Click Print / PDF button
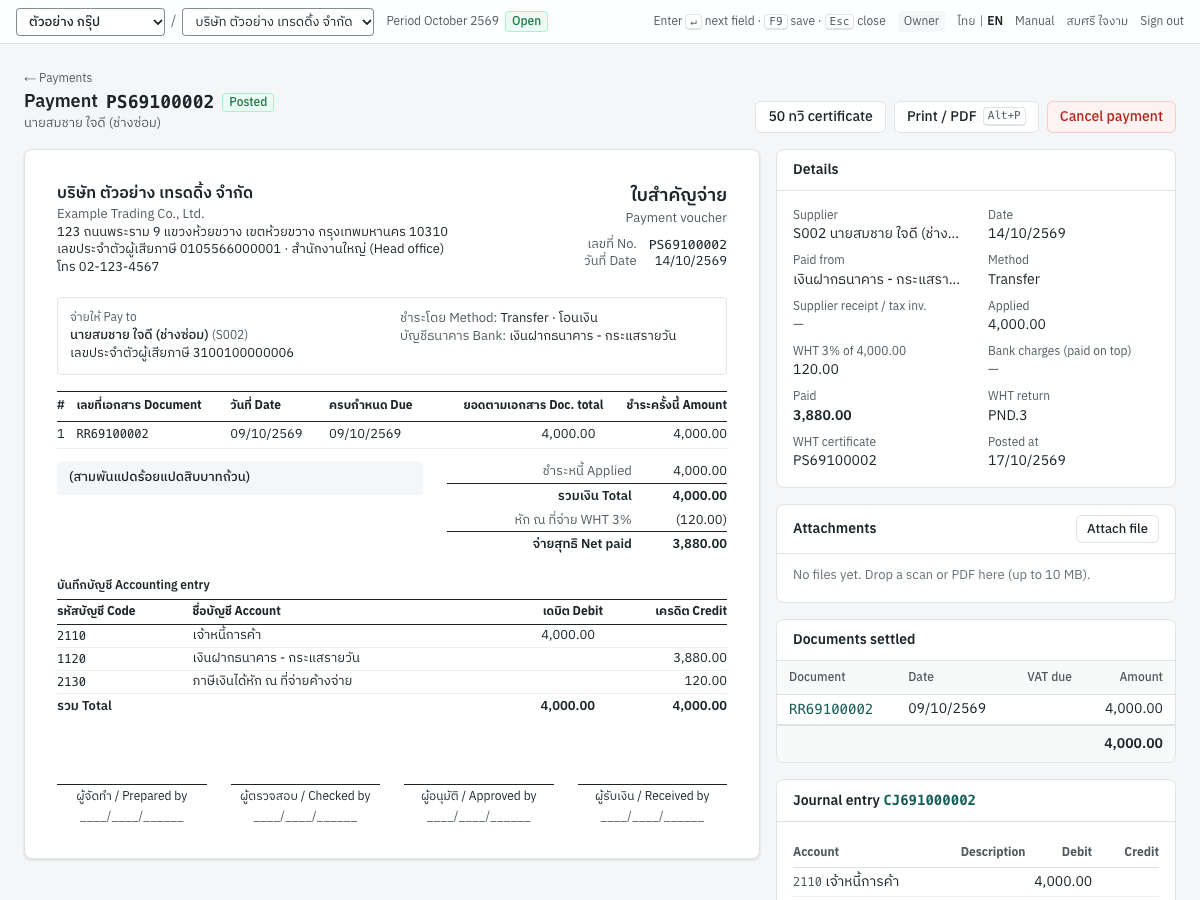The image size is (1200, 900). click(x=966, y=116)
